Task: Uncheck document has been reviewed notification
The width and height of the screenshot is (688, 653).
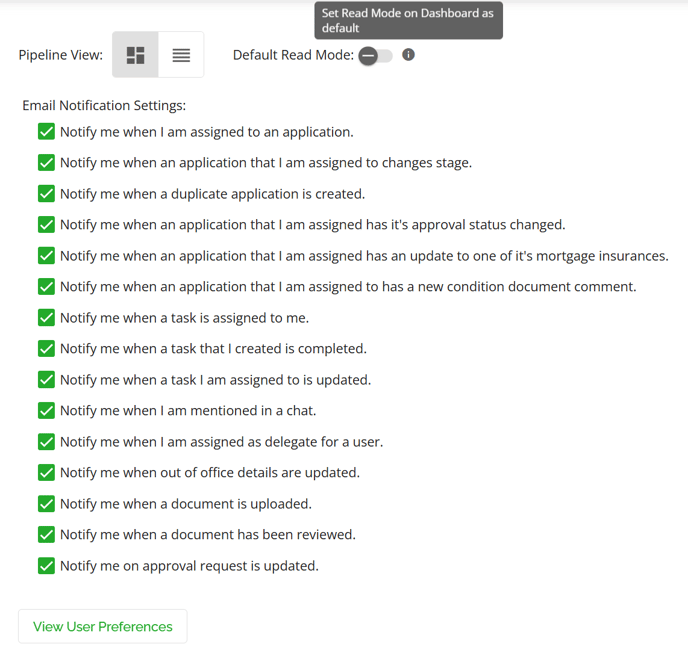Action: click(x=47, y=535)
